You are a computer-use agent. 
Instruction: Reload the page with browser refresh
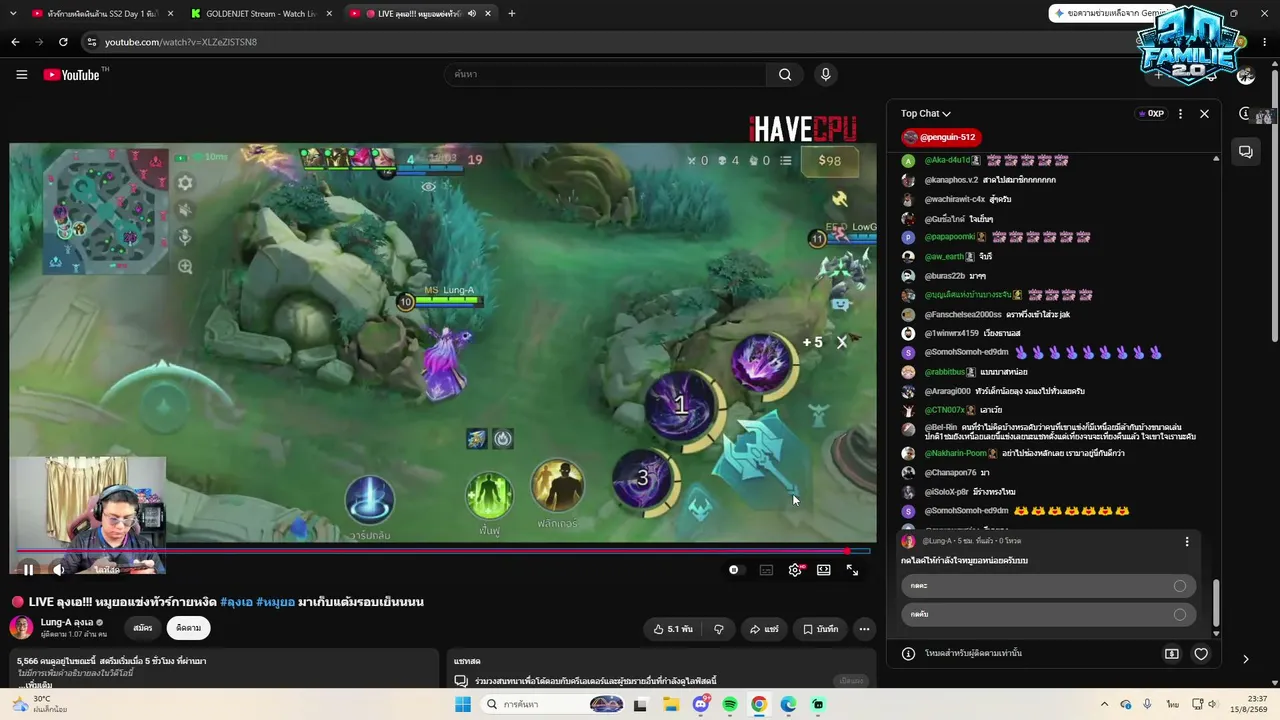pos(63,42)
